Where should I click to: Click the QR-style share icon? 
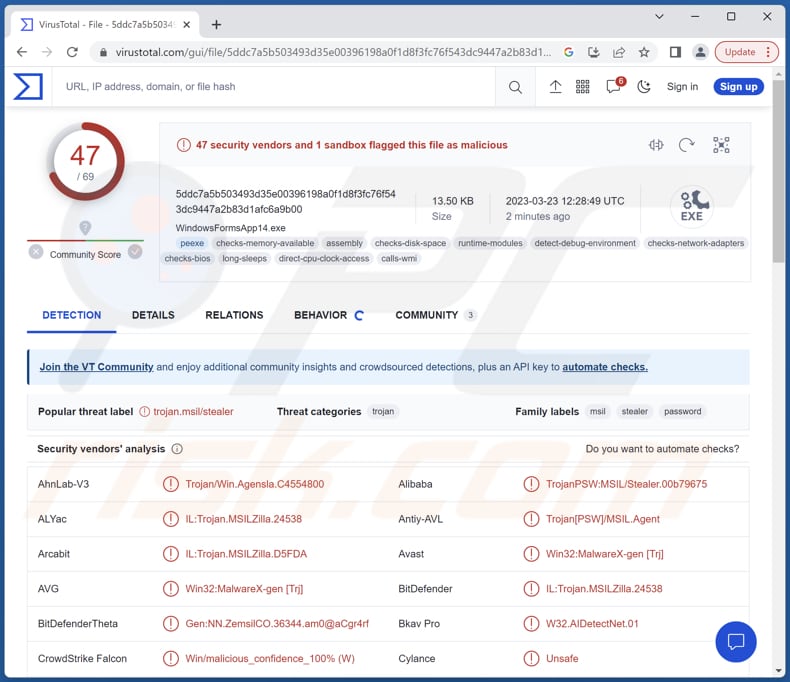[721, 145]
